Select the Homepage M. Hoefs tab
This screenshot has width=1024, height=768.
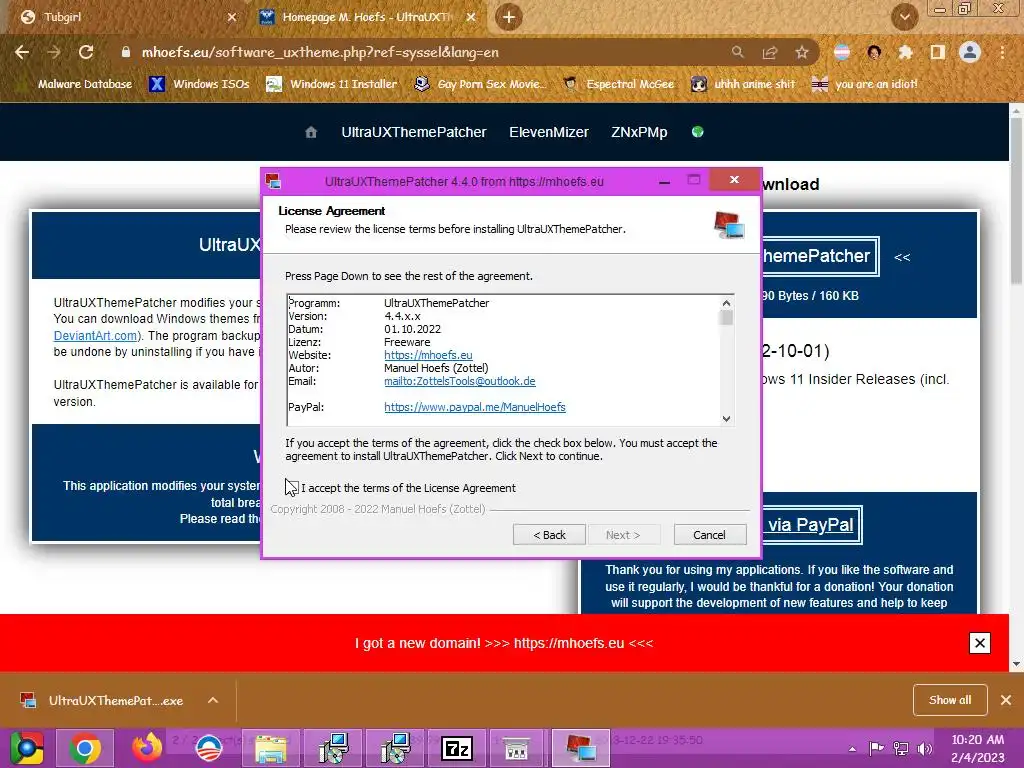[366, 18]
